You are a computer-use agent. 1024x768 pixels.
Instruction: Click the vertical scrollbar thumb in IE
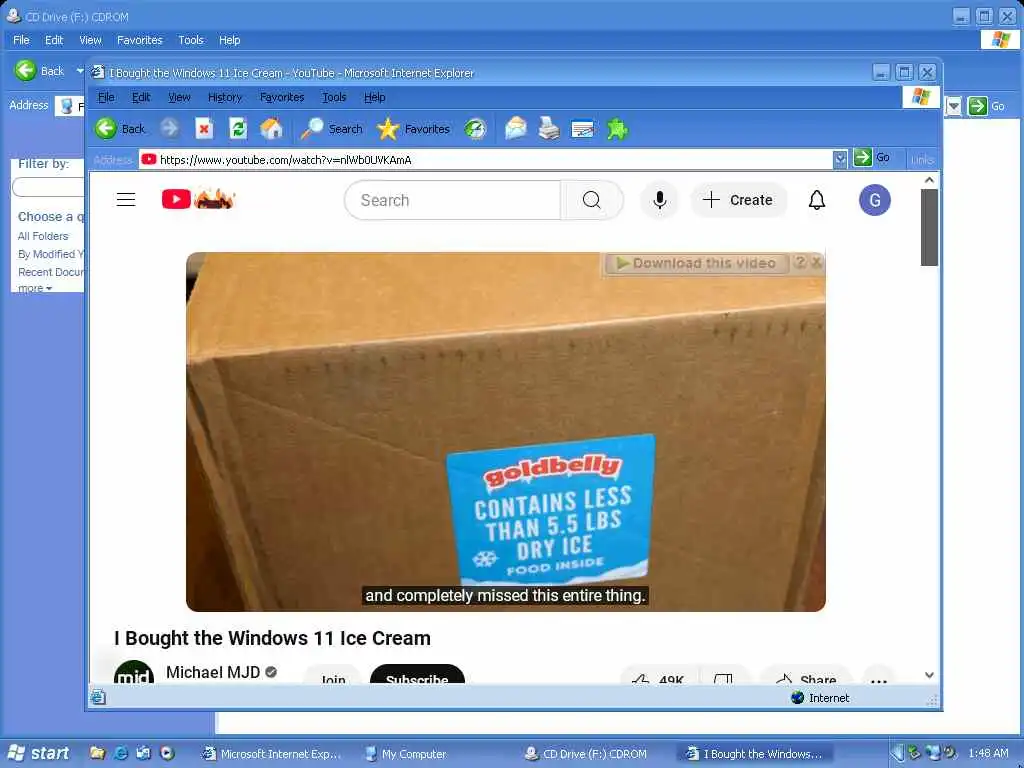click(x=929, y=227)
